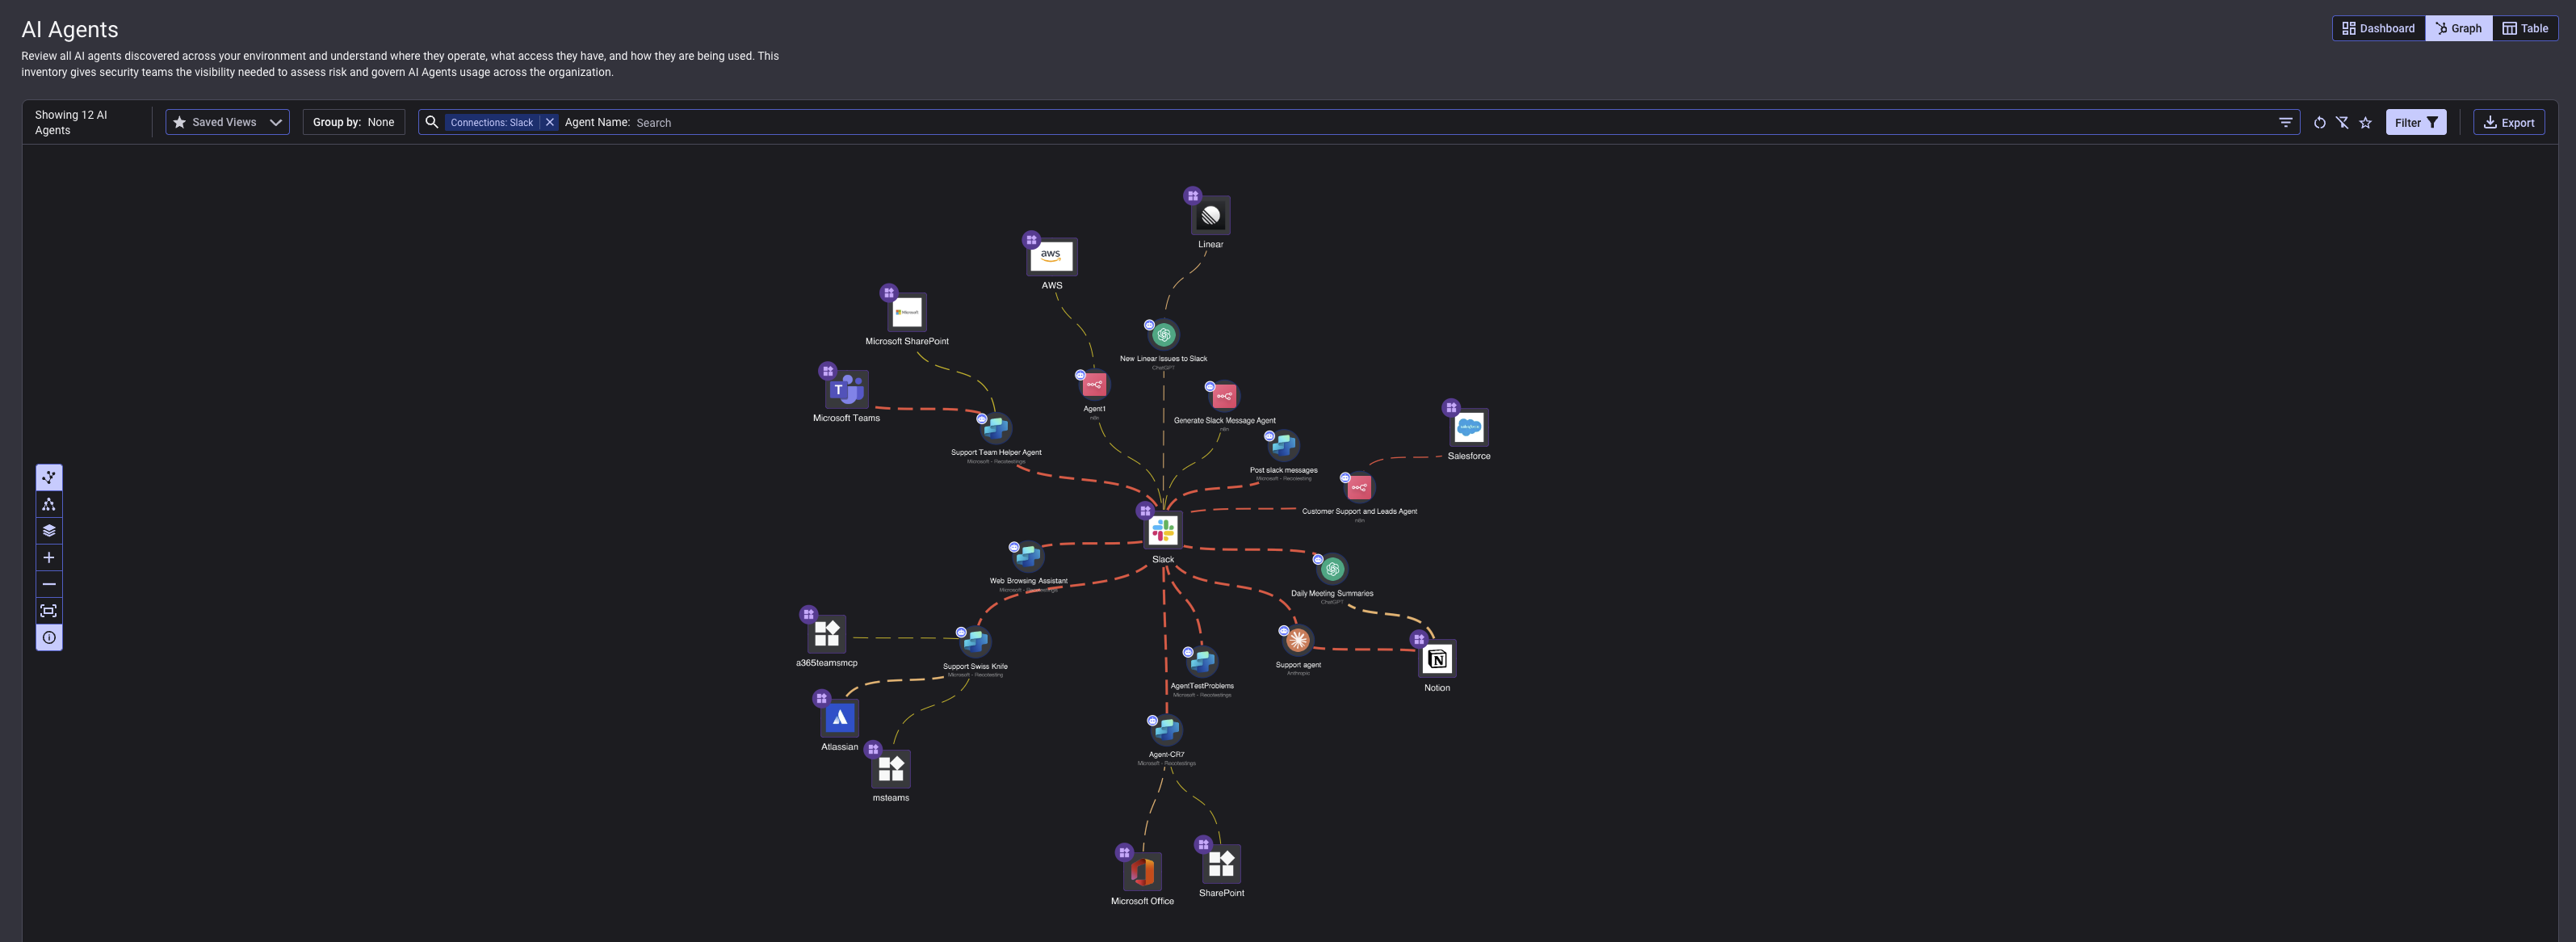Viewport: 2576px width, 942px height.
Task: Select the Slack node in the graph
Action: click(1163, 530)
